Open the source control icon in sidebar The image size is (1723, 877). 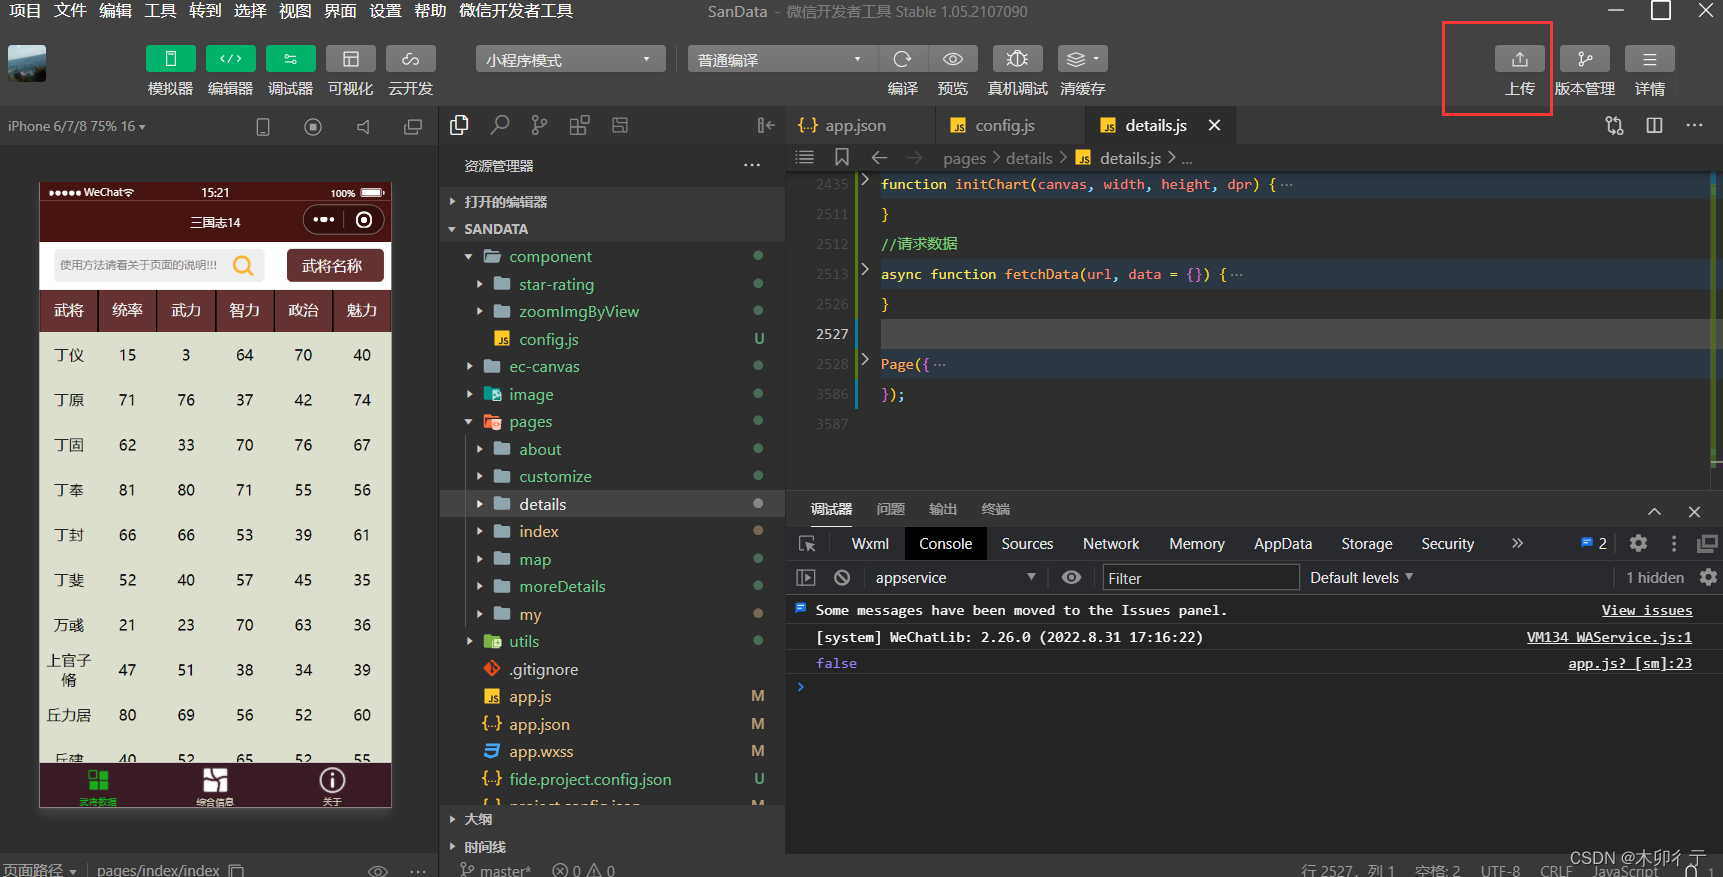[539, 125]
